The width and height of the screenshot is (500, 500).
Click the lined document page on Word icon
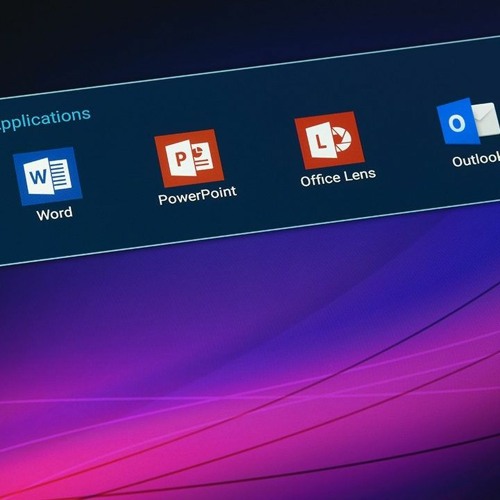click(x=61, y=174)
